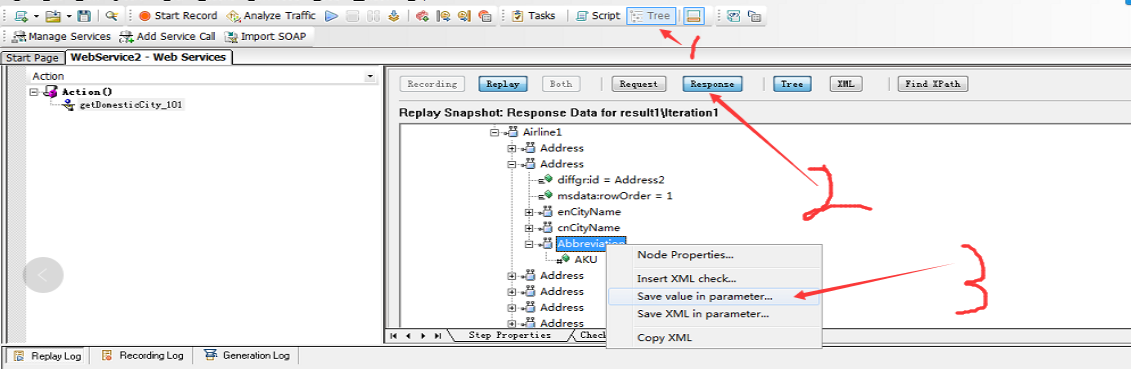This screenshot has height=369, width=1131.
Task: Switch to the Start Page tab
Action: [x=32, y=58]
